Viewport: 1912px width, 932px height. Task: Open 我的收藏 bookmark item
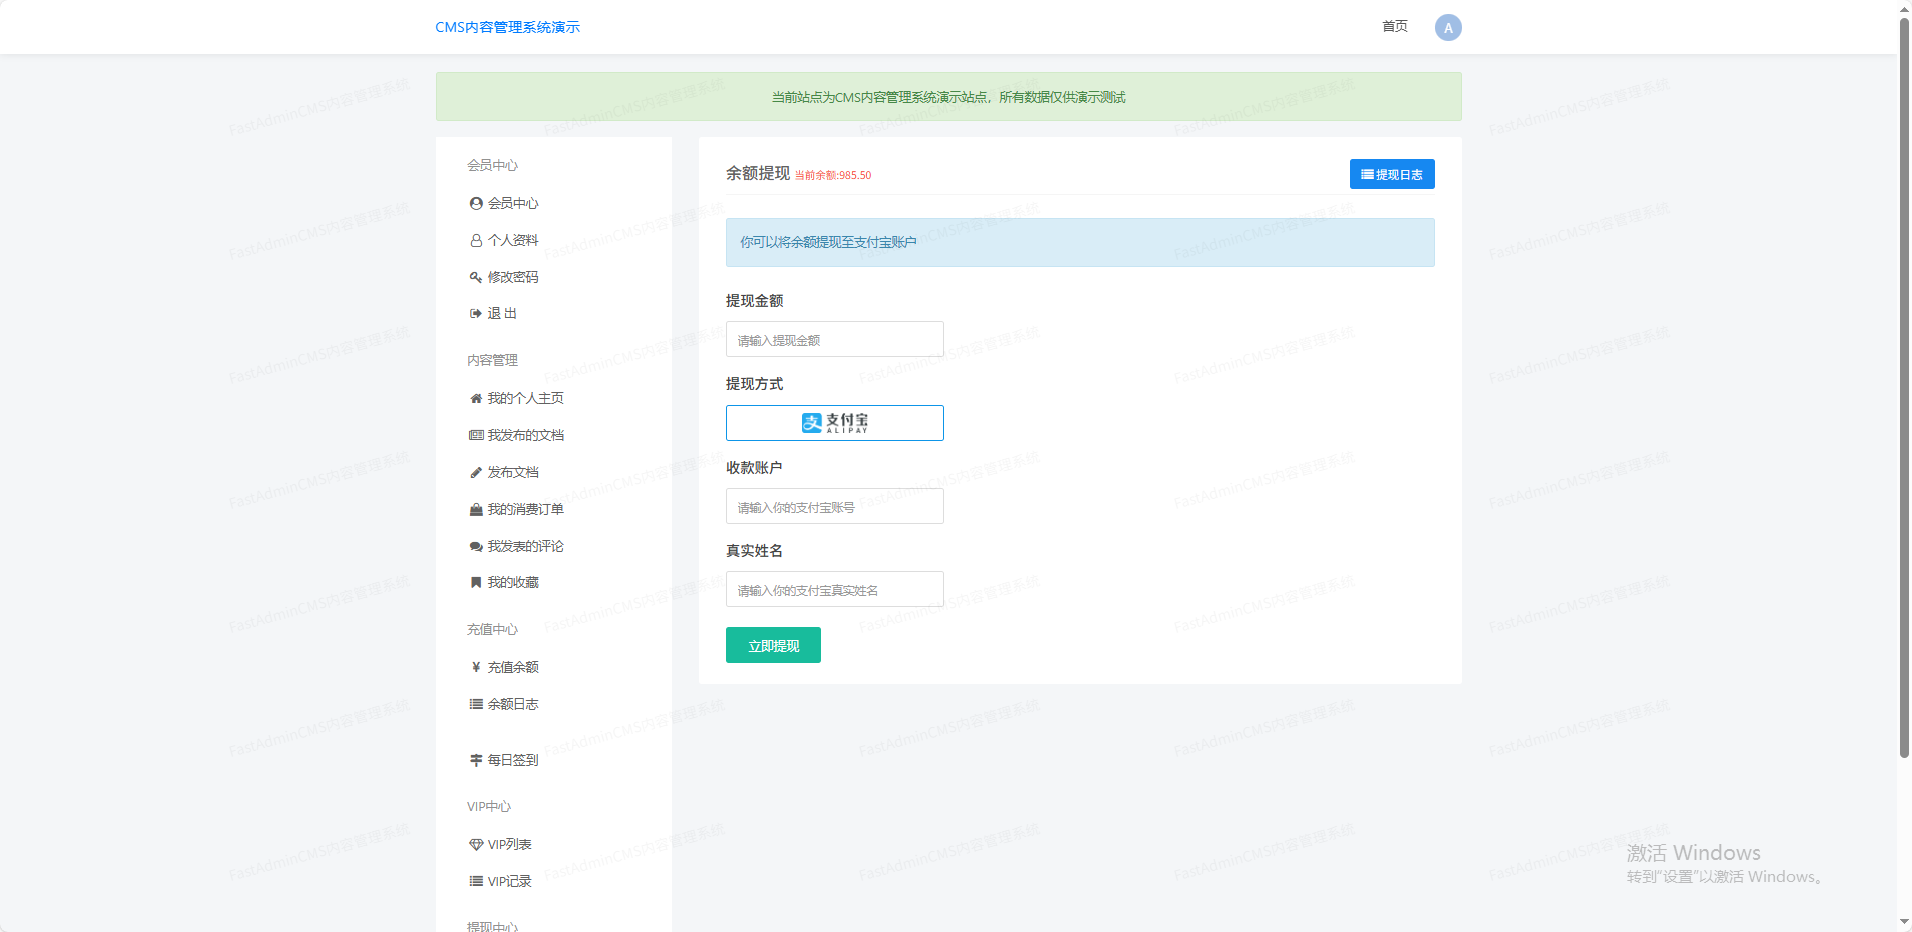[x=504, y=582]
